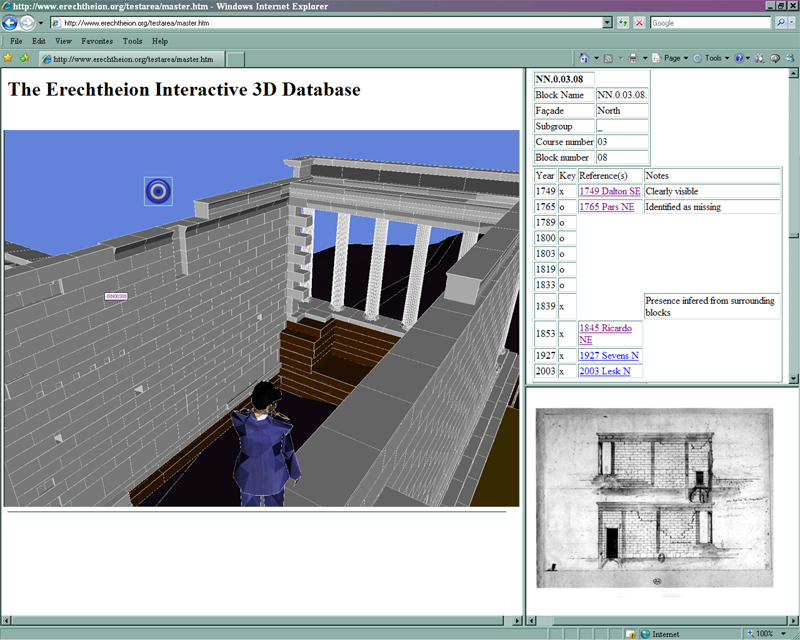Click left scroll arrow under image frame
The height and width of the screenshot is (640, 800).
click(531, 621)
